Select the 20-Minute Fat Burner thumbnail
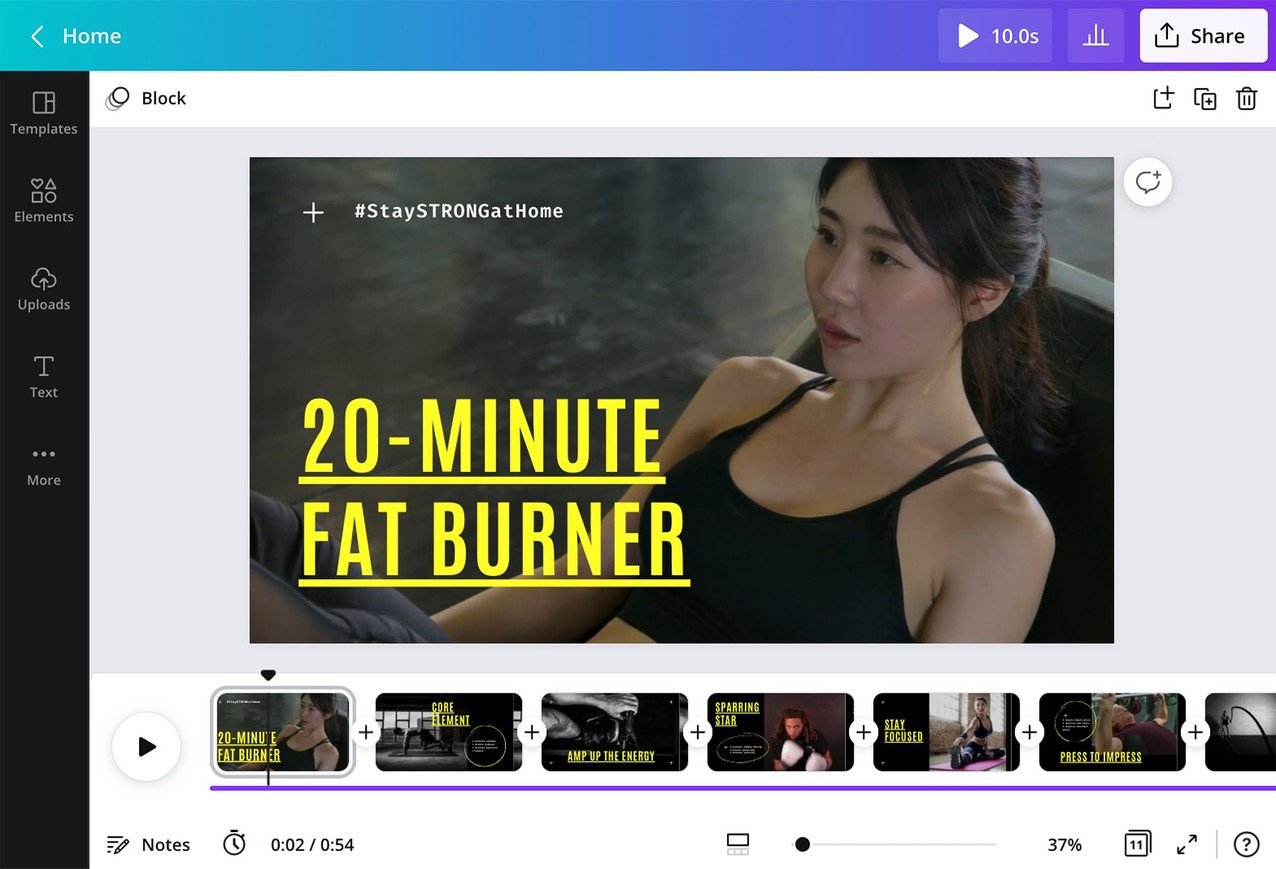The height and width of the screenshot is (869, 1276). pyautogui.click(x=282, y=732)
